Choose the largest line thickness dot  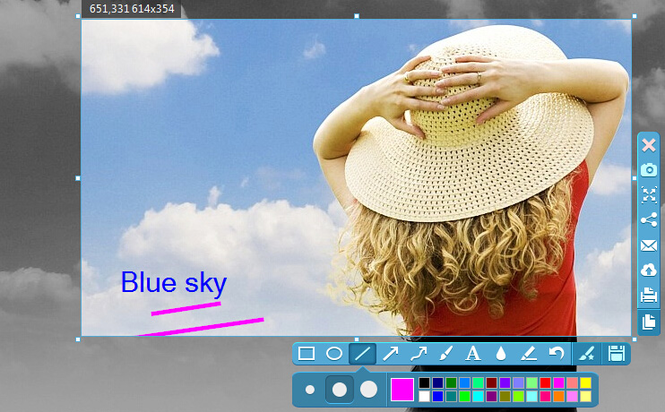tap(369, 390)
